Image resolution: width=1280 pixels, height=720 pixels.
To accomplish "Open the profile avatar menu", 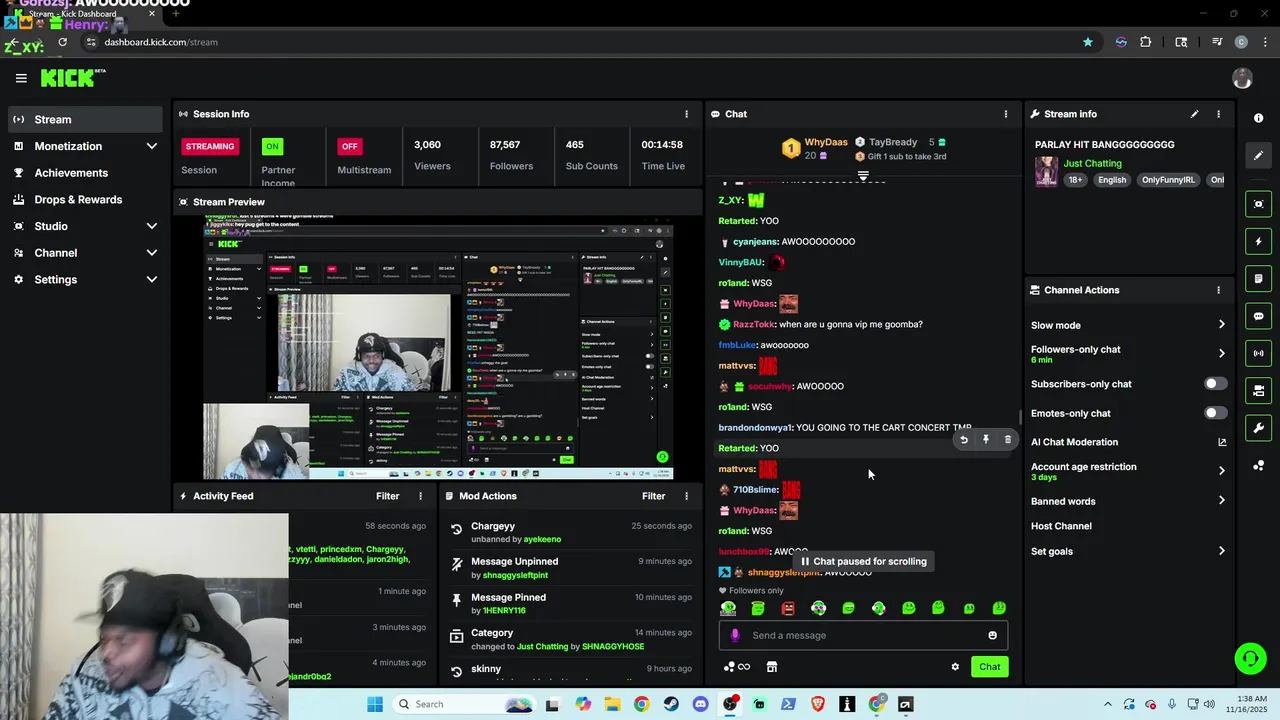I will pos(1242,78).
